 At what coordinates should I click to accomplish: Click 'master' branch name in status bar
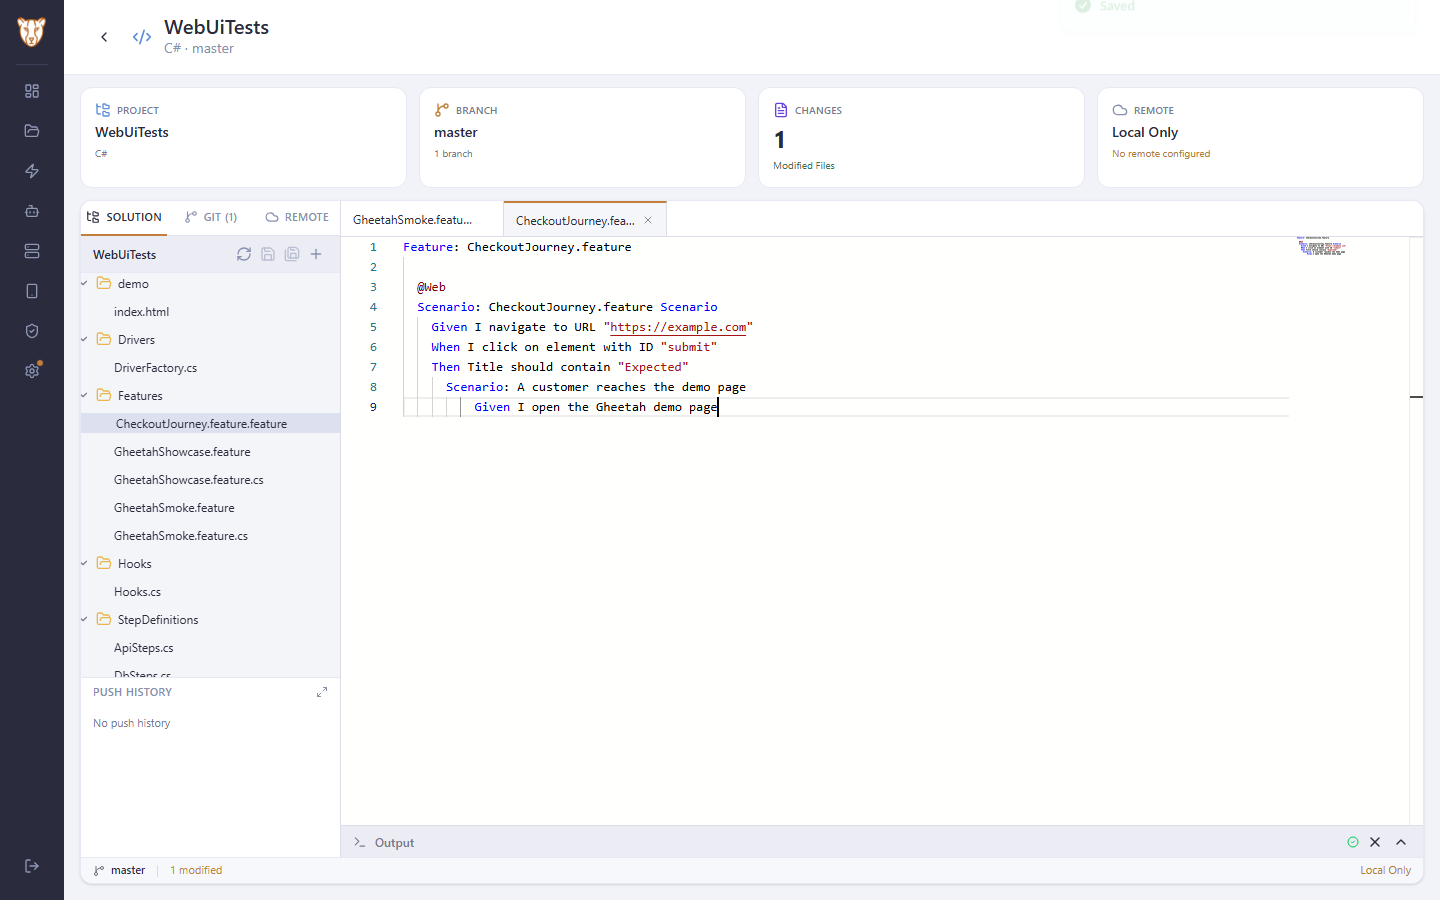(x=128, y=870)
